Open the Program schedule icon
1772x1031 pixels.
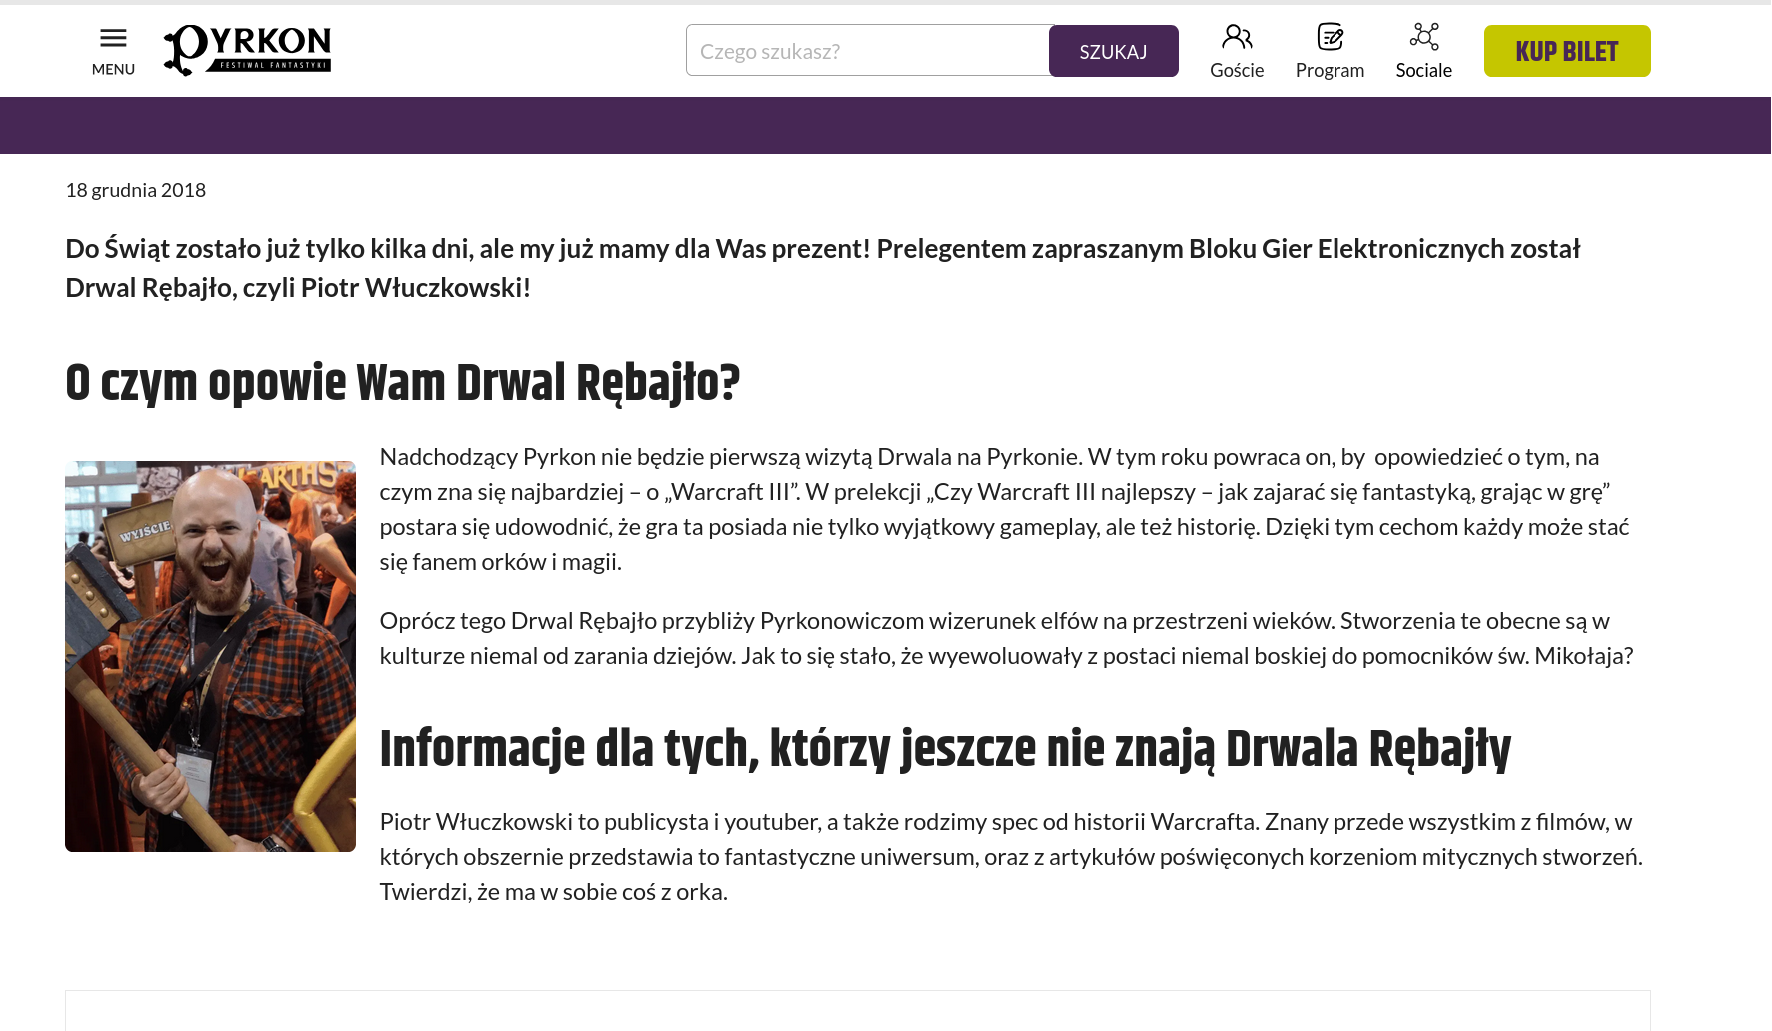[1330, 37]
